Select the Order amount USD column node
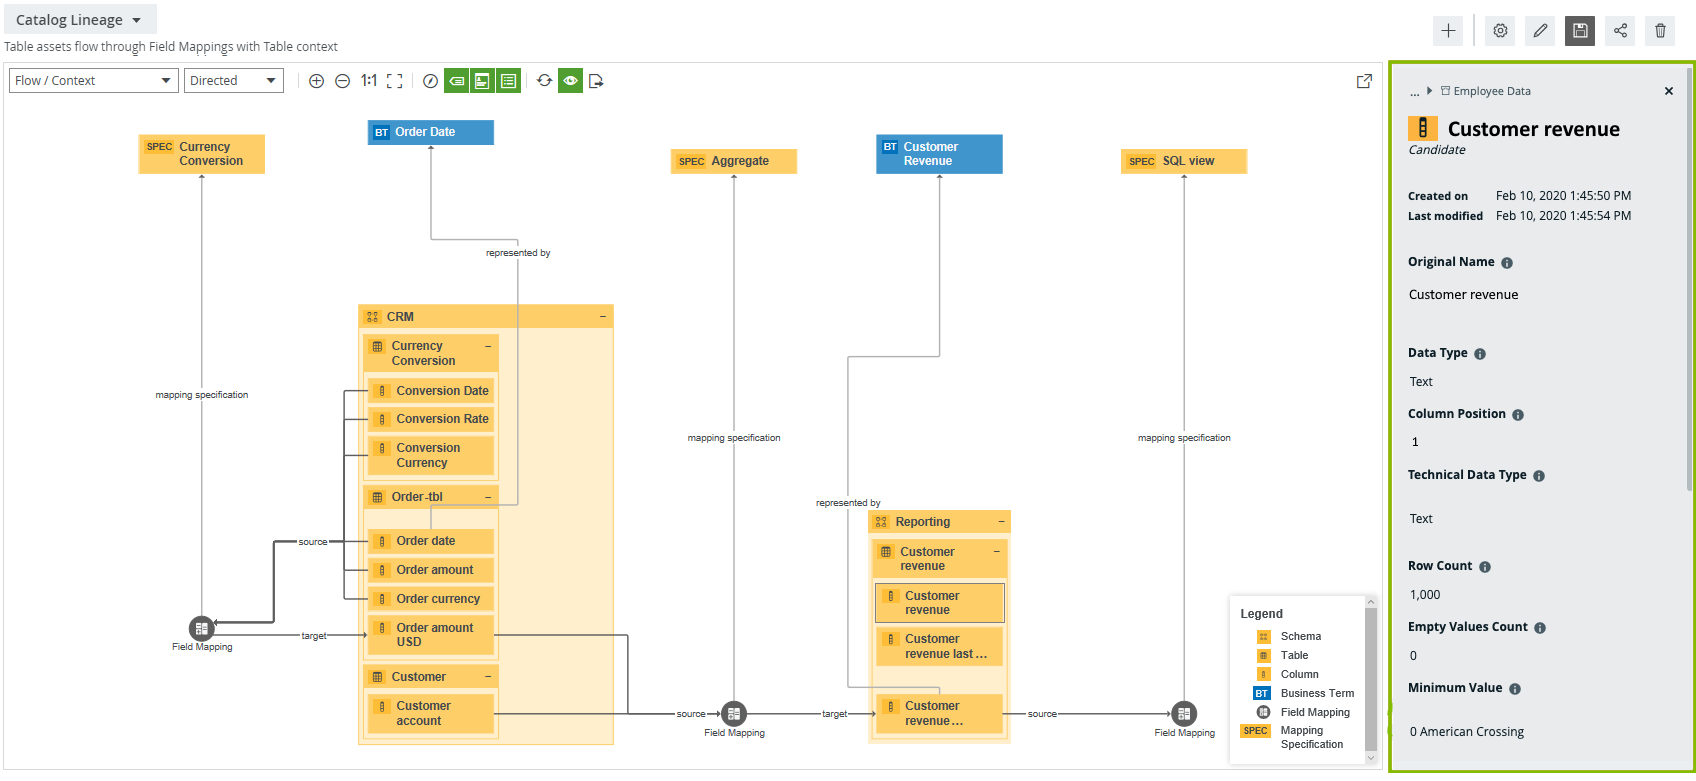Image resolution: width=1696 pixels, height=781 pixels. [x=434, y=635]
